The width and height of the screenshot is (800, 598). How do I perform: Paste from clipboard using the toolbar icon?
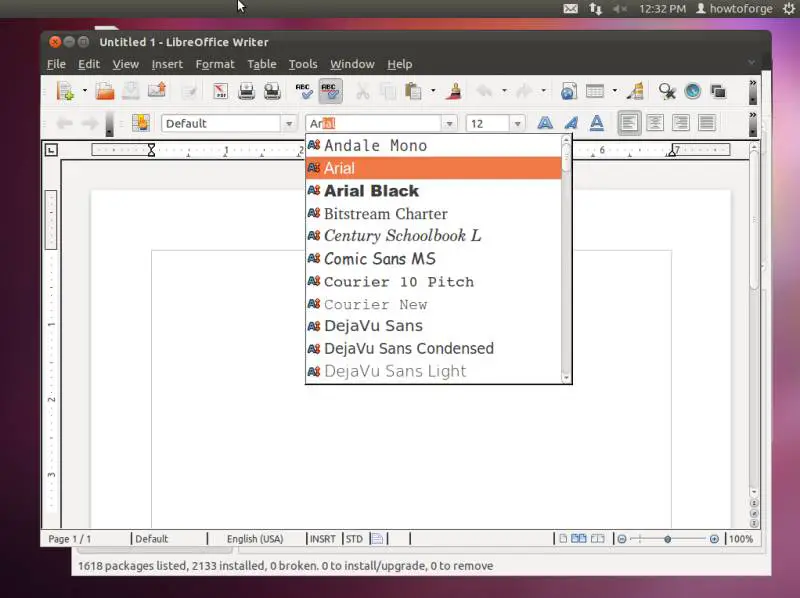(413, 91)
